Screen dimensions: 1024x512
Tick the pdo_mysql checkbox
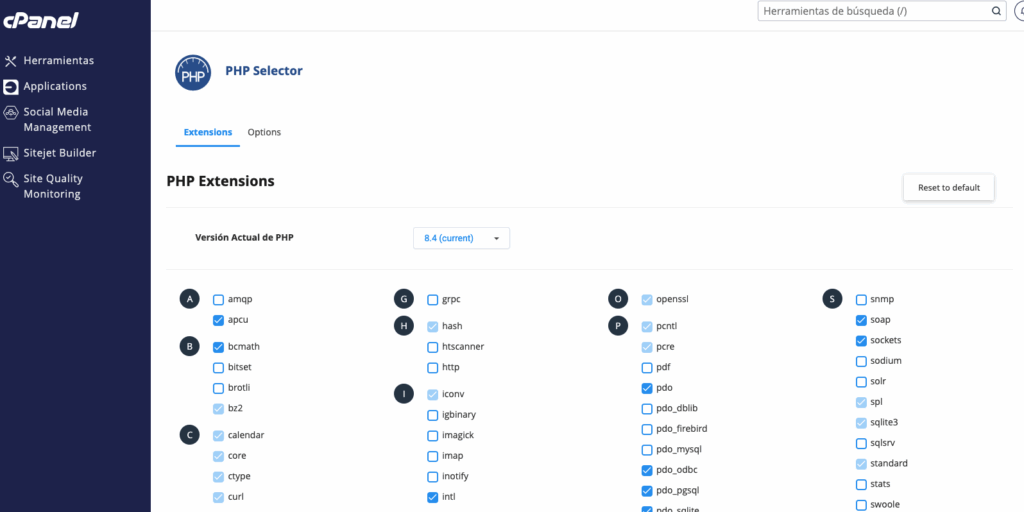point(647,450)
